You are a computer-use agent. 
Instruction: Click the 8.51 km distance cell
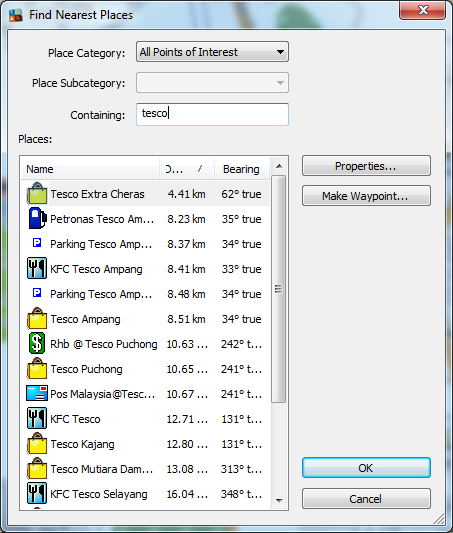point(187,319)
